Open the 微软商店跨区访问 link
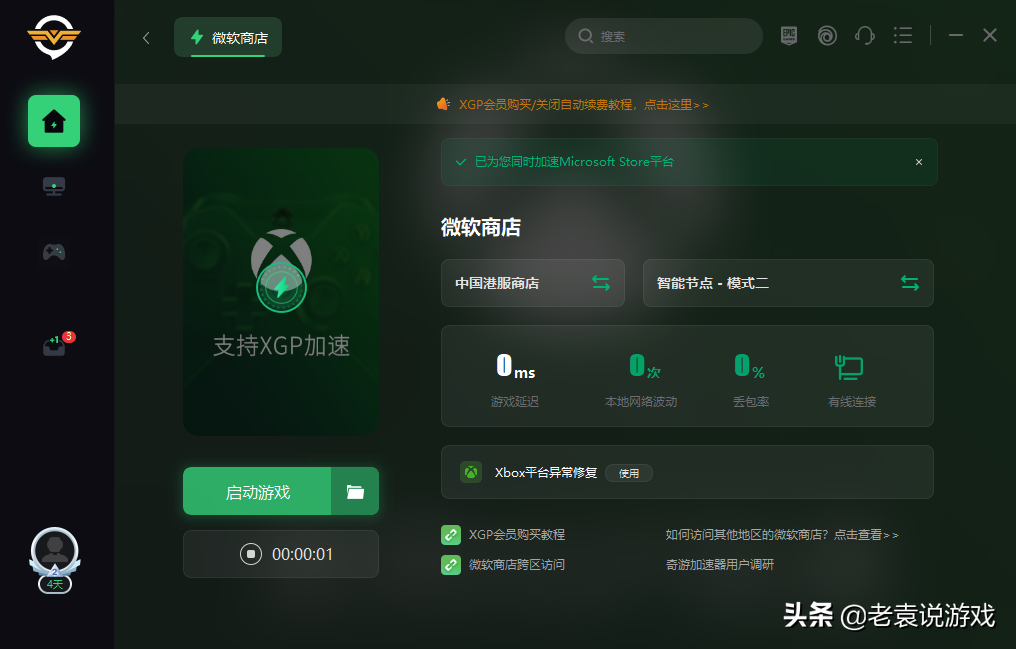The width and height of the screenshot is (1016, 649). pyautogui.click(x=517, y=565)
